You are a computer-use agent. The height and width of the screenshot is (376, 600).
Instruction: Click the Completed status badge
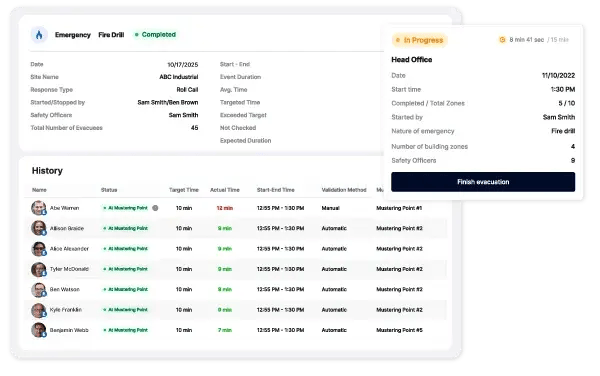click(155, 34)
